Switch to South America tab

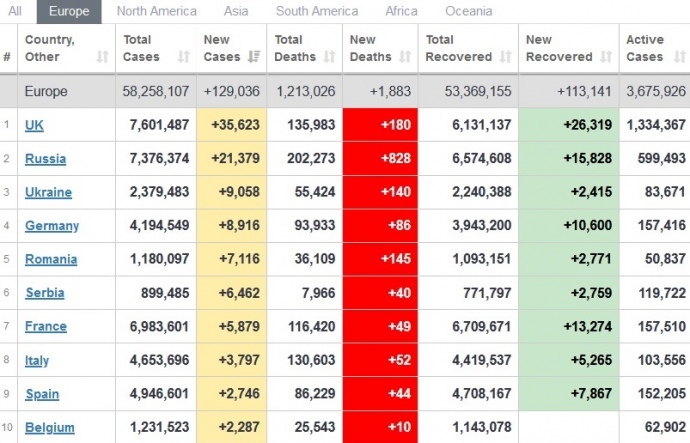coord(317,12)
